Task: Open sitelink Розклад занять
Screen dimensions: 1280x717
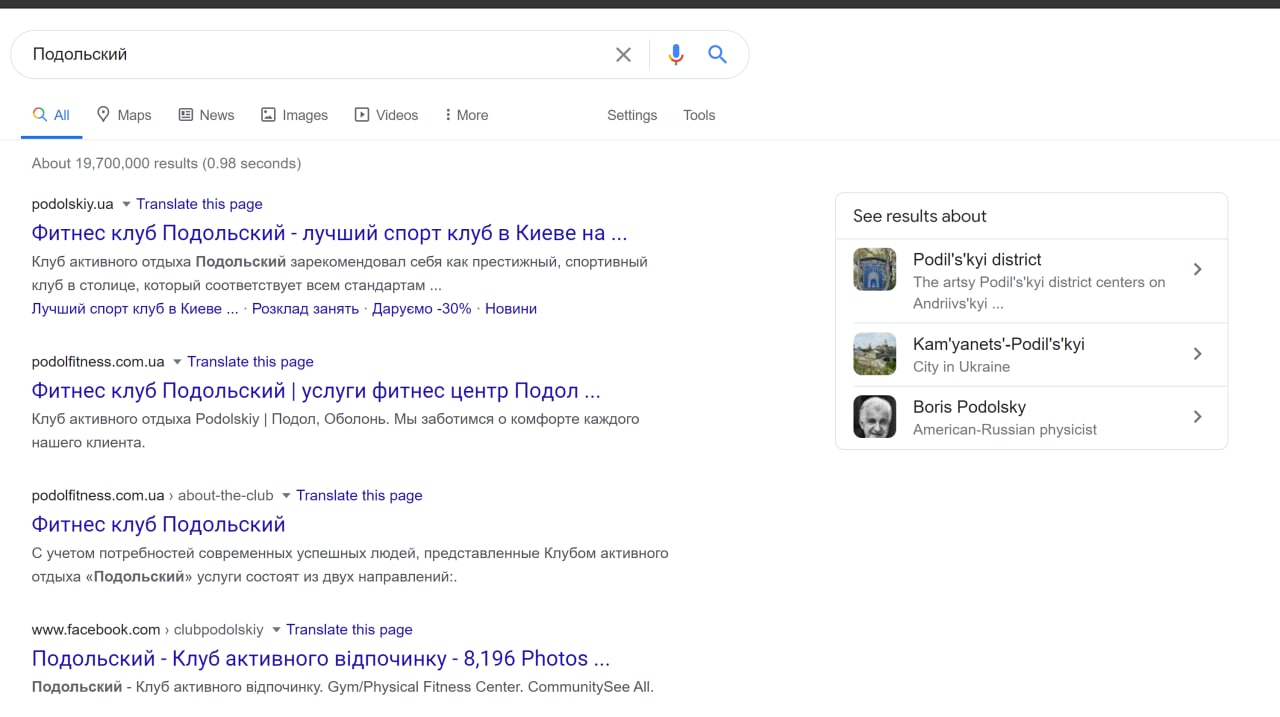Action: coord(305,309)
